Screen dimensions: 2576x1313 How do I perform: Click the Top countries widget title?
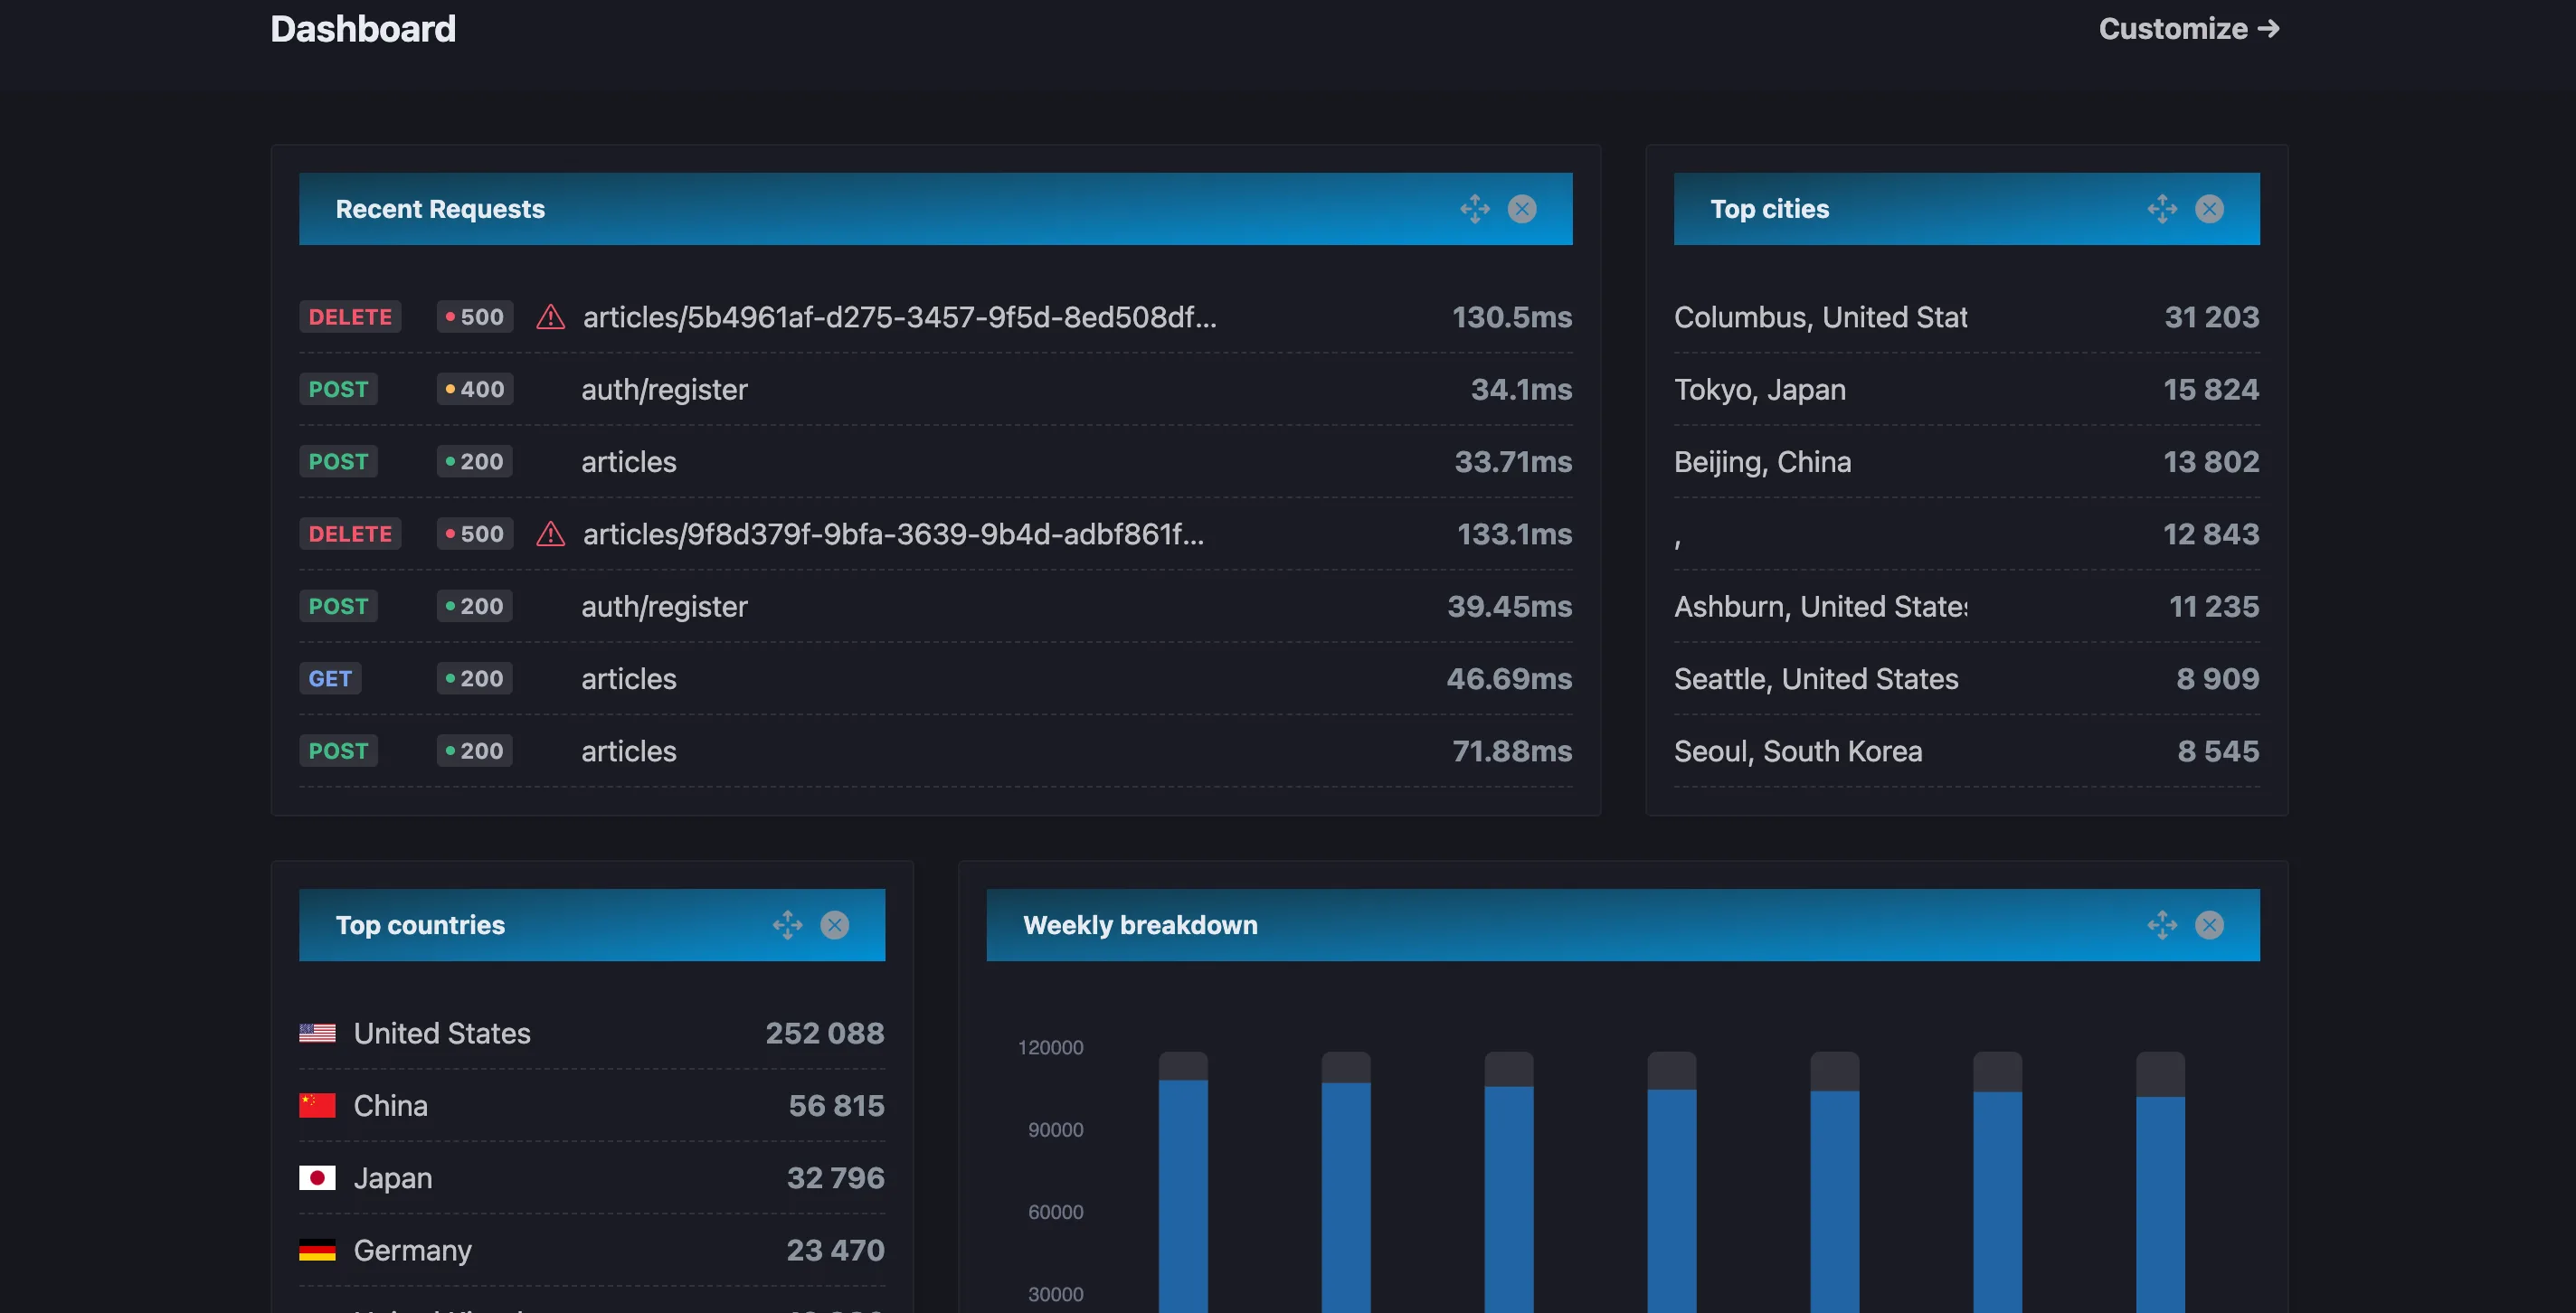pos(420,925)
